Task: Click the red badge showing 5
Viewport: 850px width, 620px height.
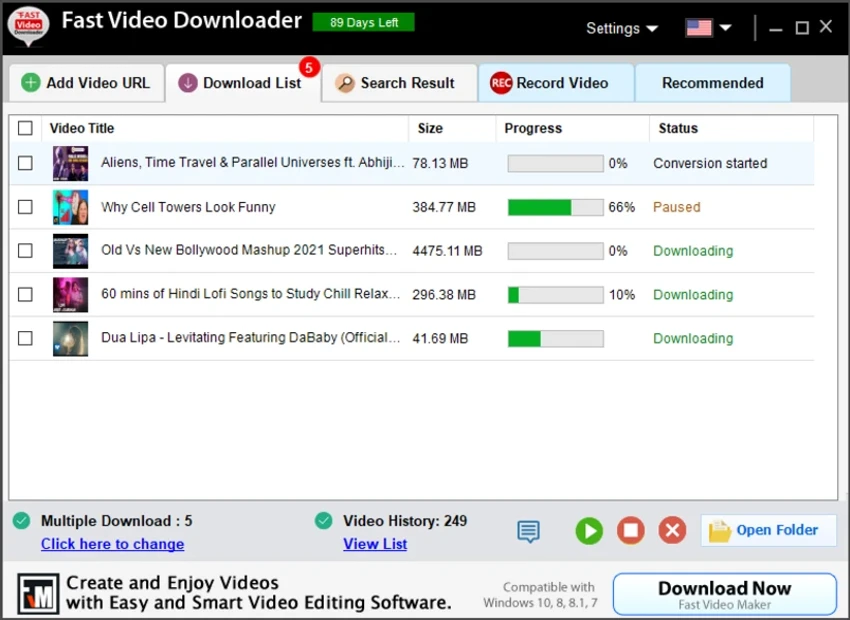Action: (x=309, y=67)
